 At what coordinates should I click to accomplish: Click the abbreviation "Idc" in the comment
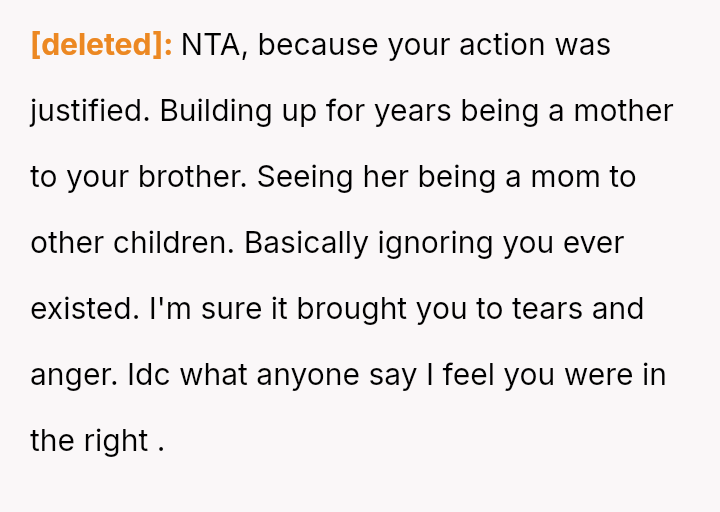coord(149,375)
